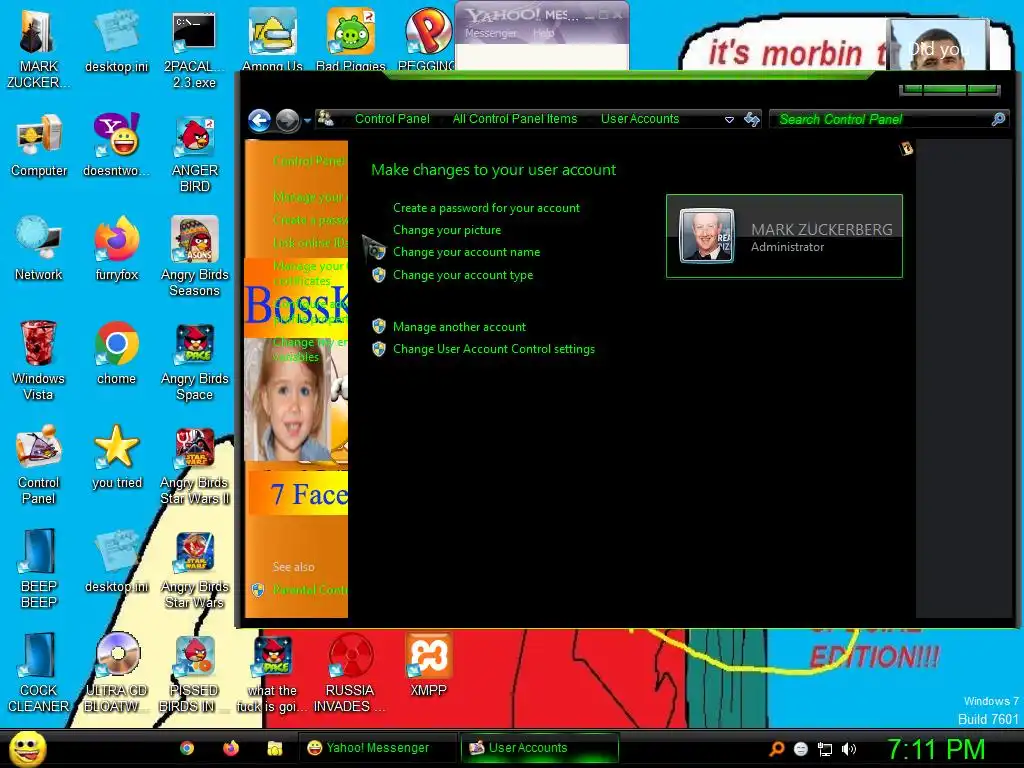The image size is (1024, 768).
Task: Click 'Control Panel Home' in the sidebar
Action: (x=310, y=161)
